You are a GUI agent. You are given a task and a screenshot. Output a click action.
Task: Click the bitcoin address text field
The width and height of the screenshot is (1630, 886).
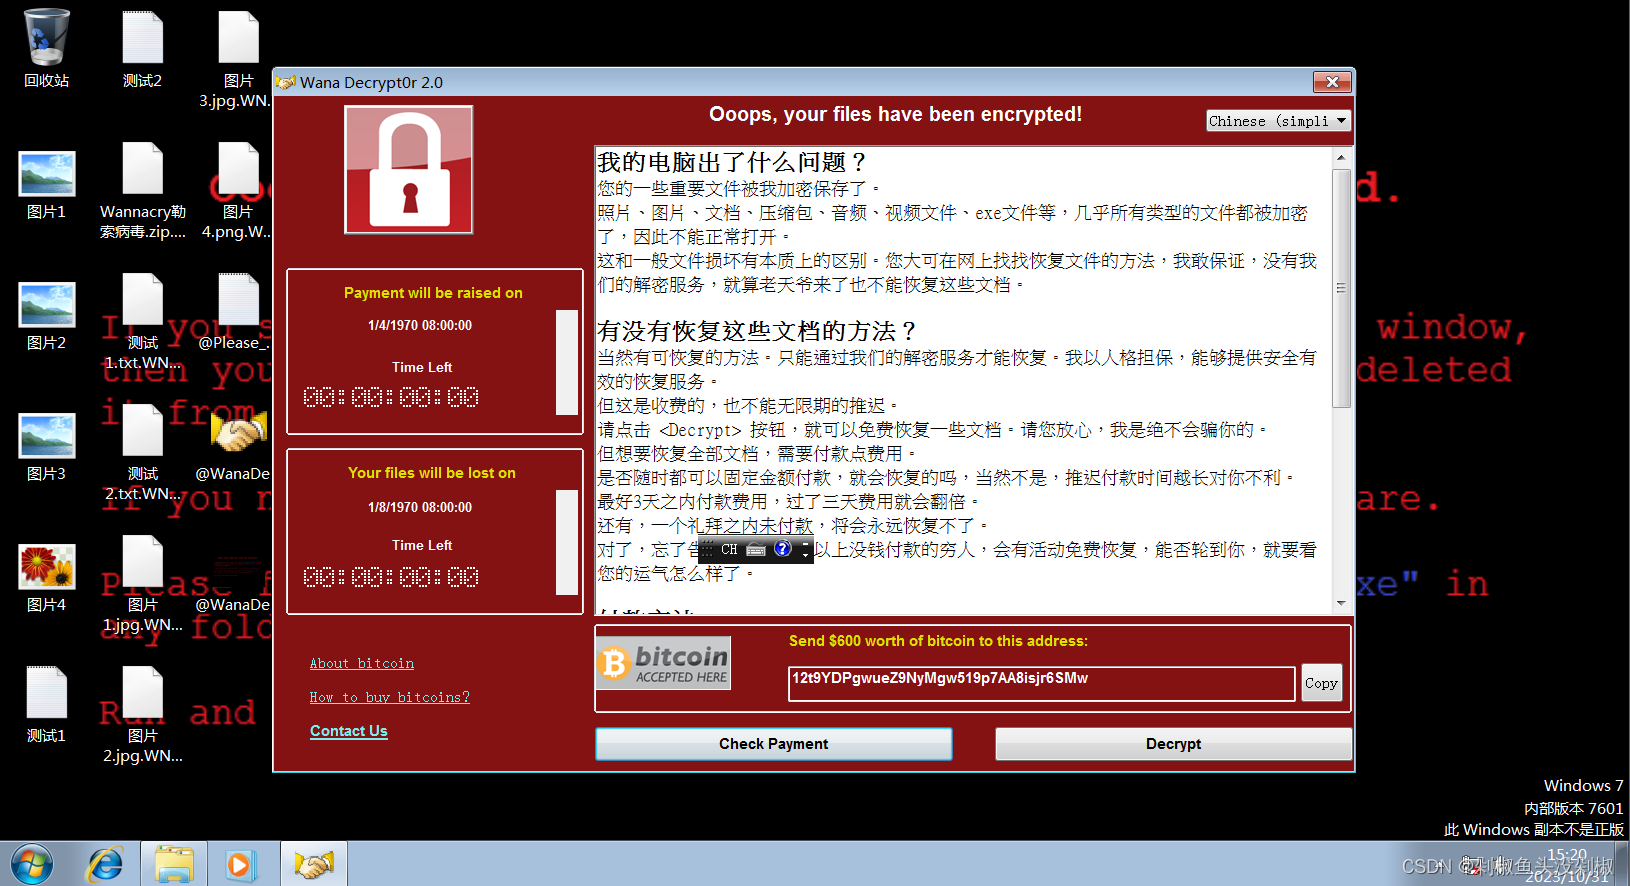pyautogui.click(x=1041, y=683)
